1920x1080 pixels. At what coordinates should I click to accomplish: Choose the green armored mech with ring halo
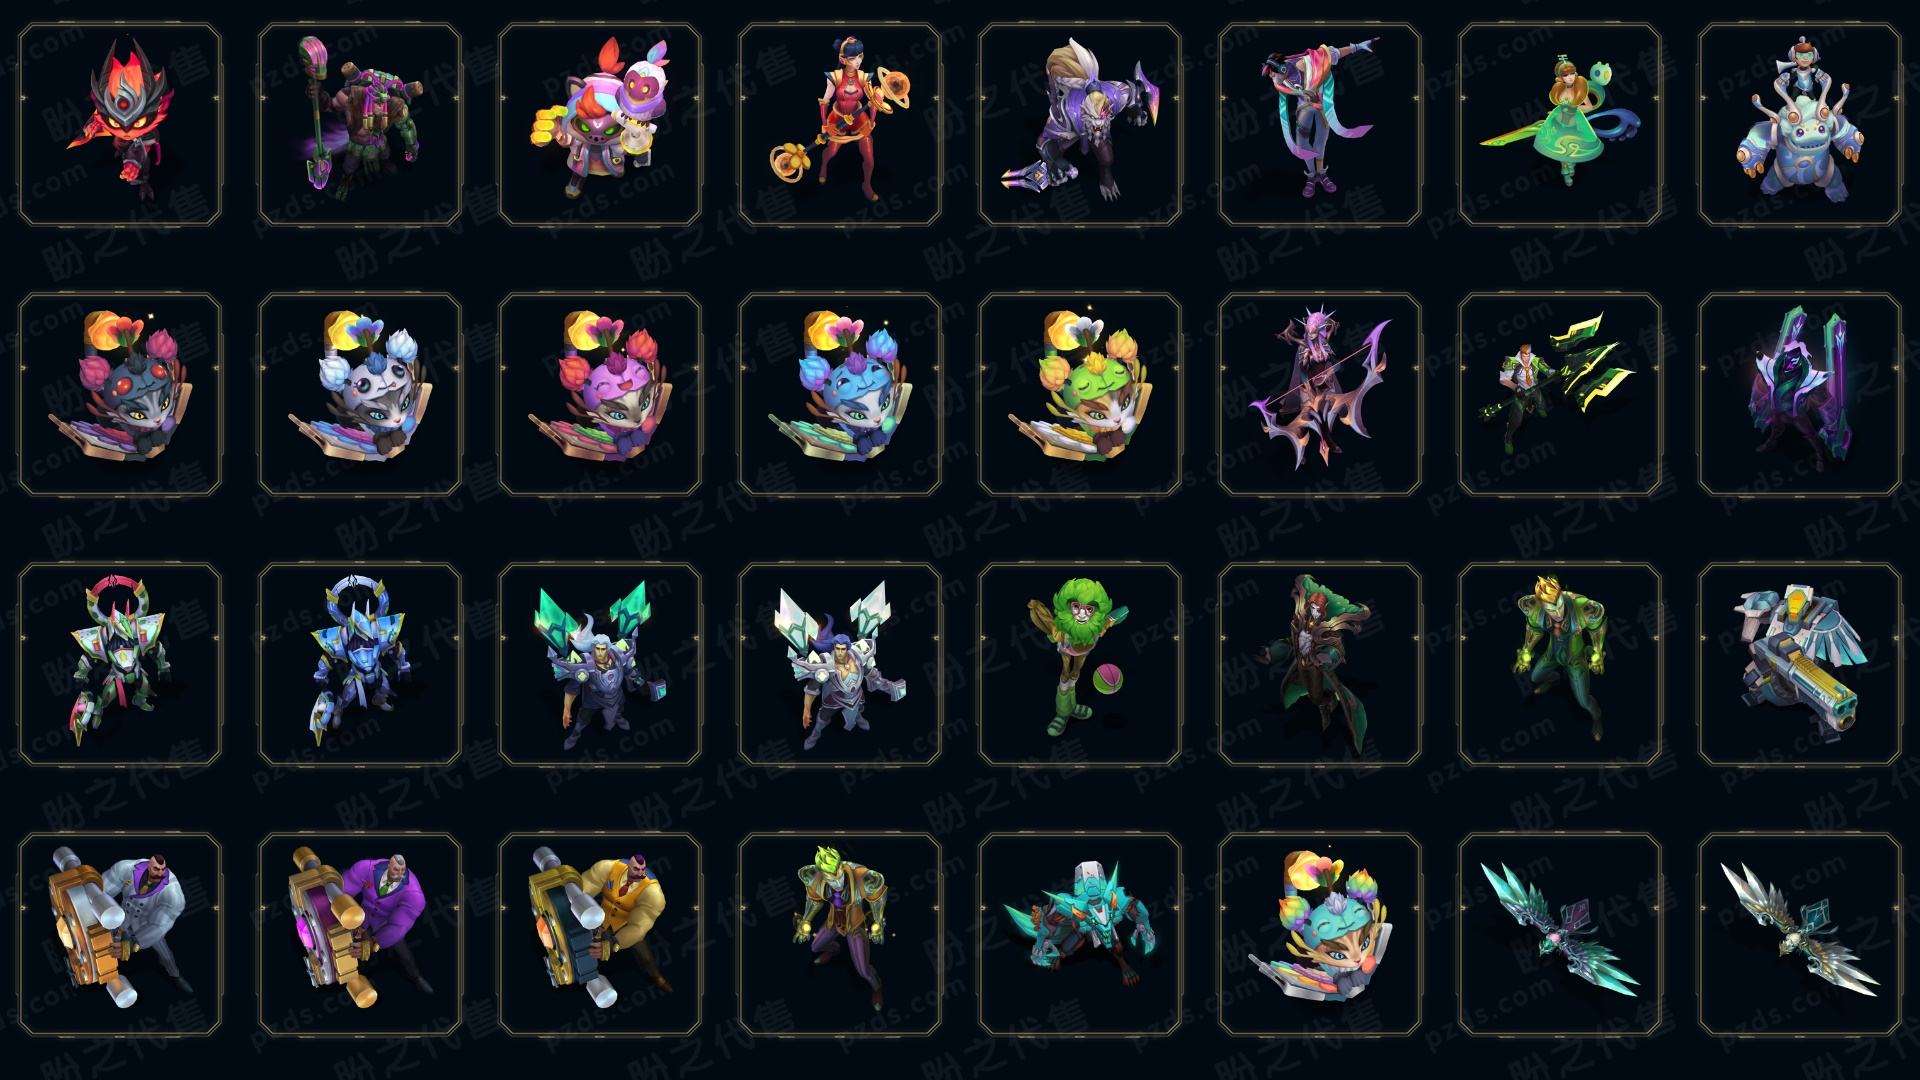coord(120,665)
